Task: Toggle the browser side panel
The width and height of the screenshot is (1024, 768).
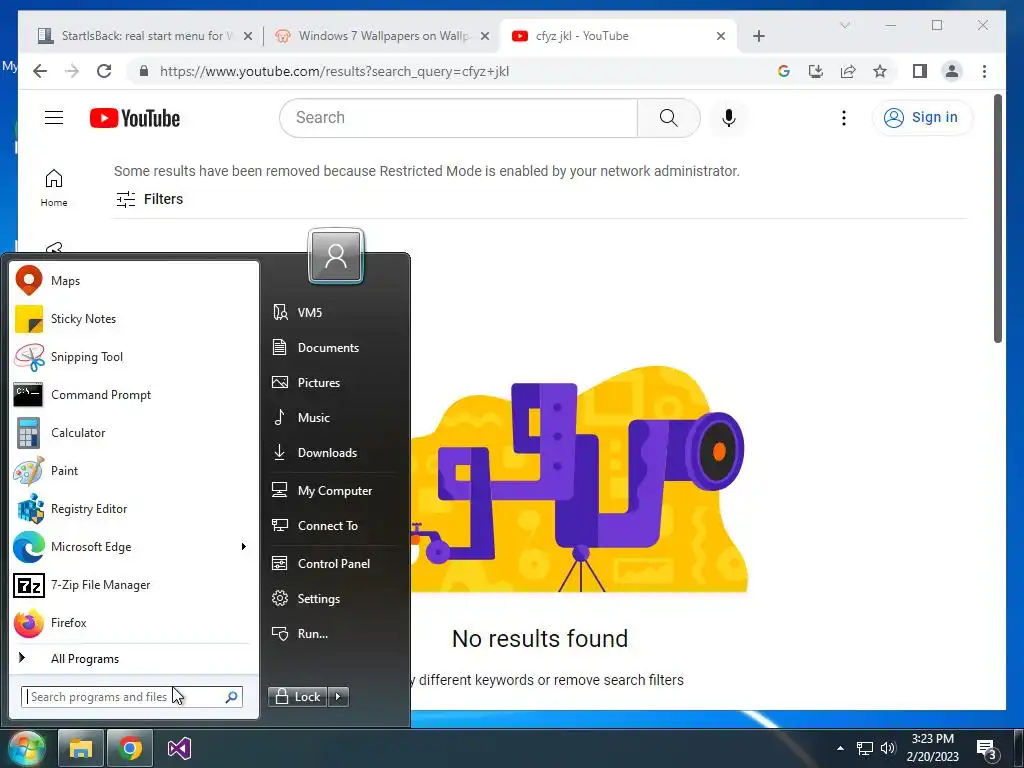Action: coord(920,71)
